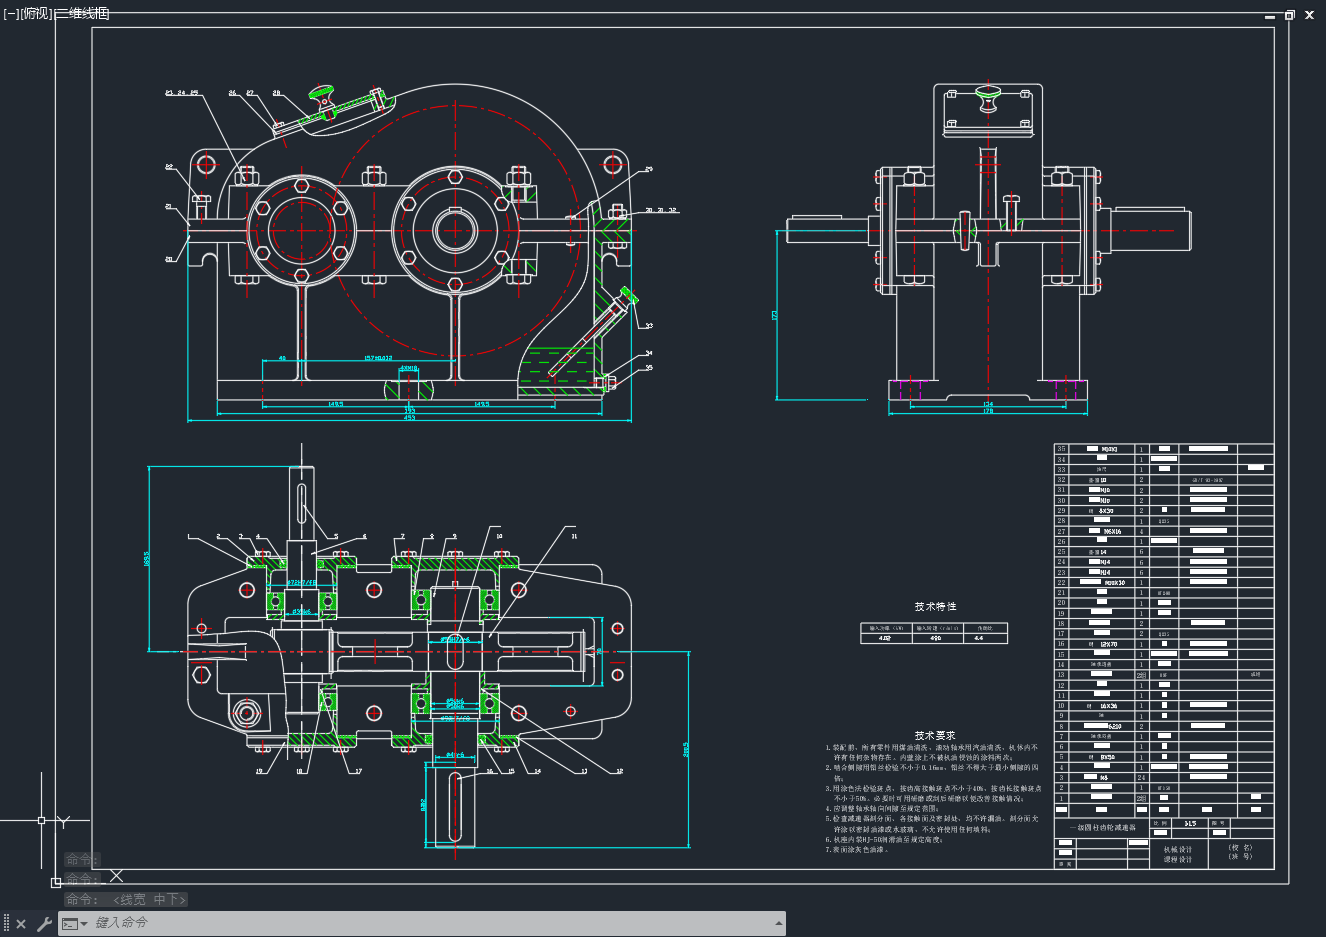
Task: Open the [-] viewport controls menu
Action: 11,13
